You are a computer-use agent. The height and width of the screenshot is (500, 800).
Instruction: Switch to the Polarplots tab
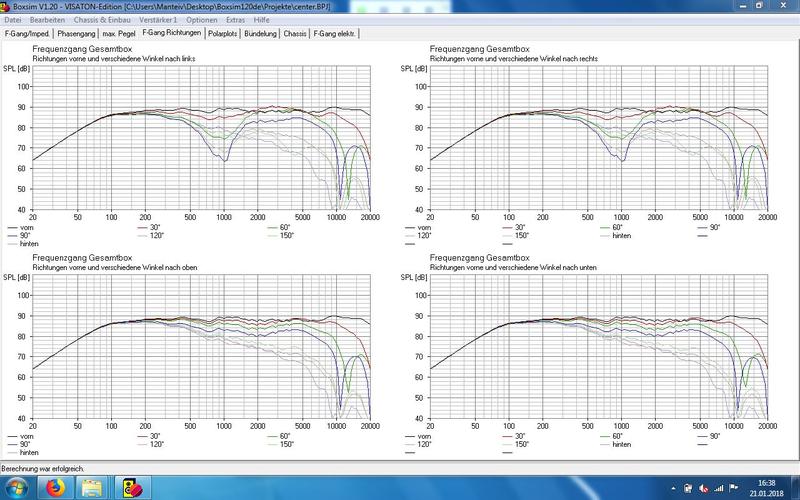coord(223,33)
